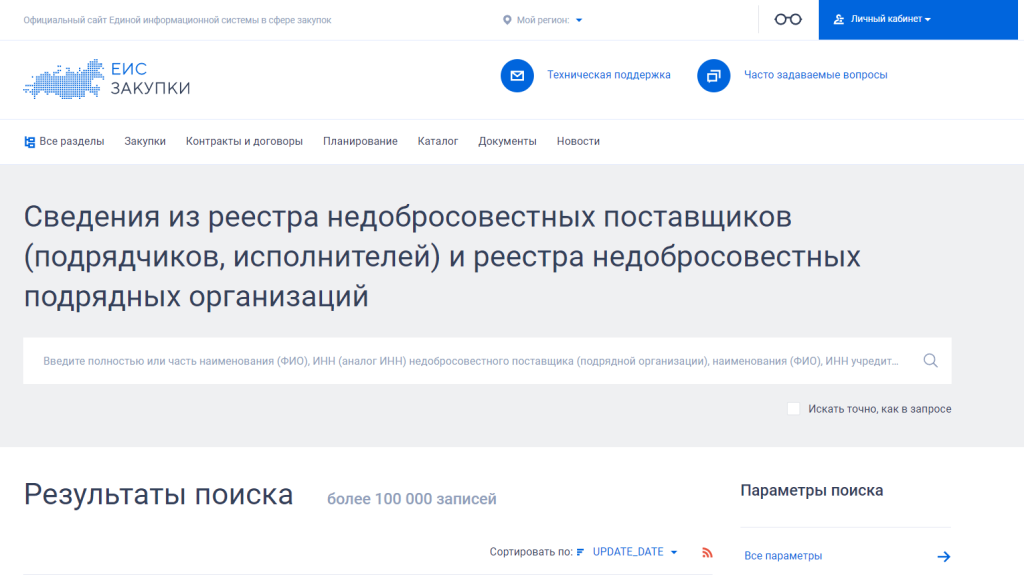
Task: Click the location pin icon near Мой регион
Action: point(509,18)
